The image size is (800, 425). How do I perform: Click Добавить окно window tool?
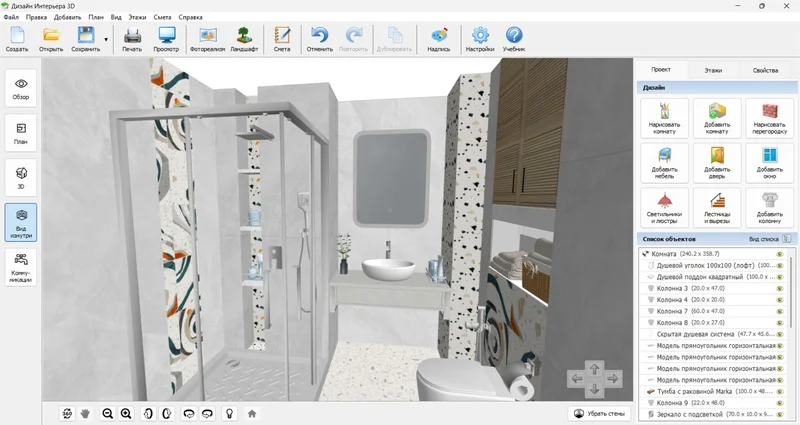point(769,163)
